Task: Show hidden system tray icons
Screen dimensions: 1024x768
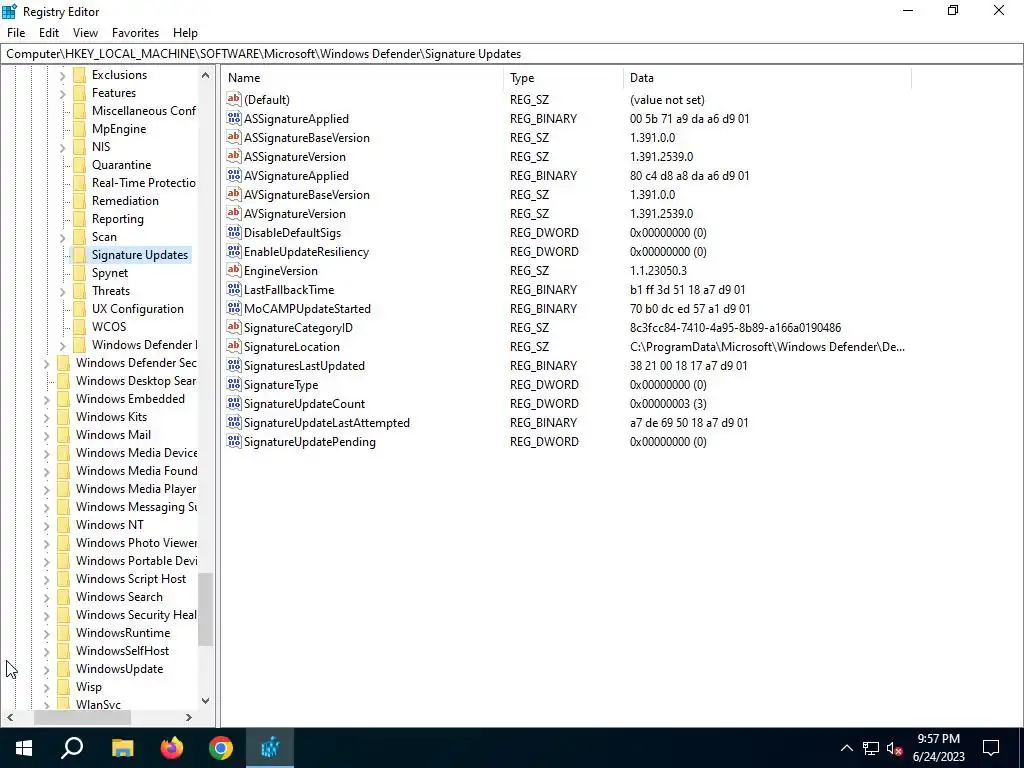Action: [x=846, y=748]
